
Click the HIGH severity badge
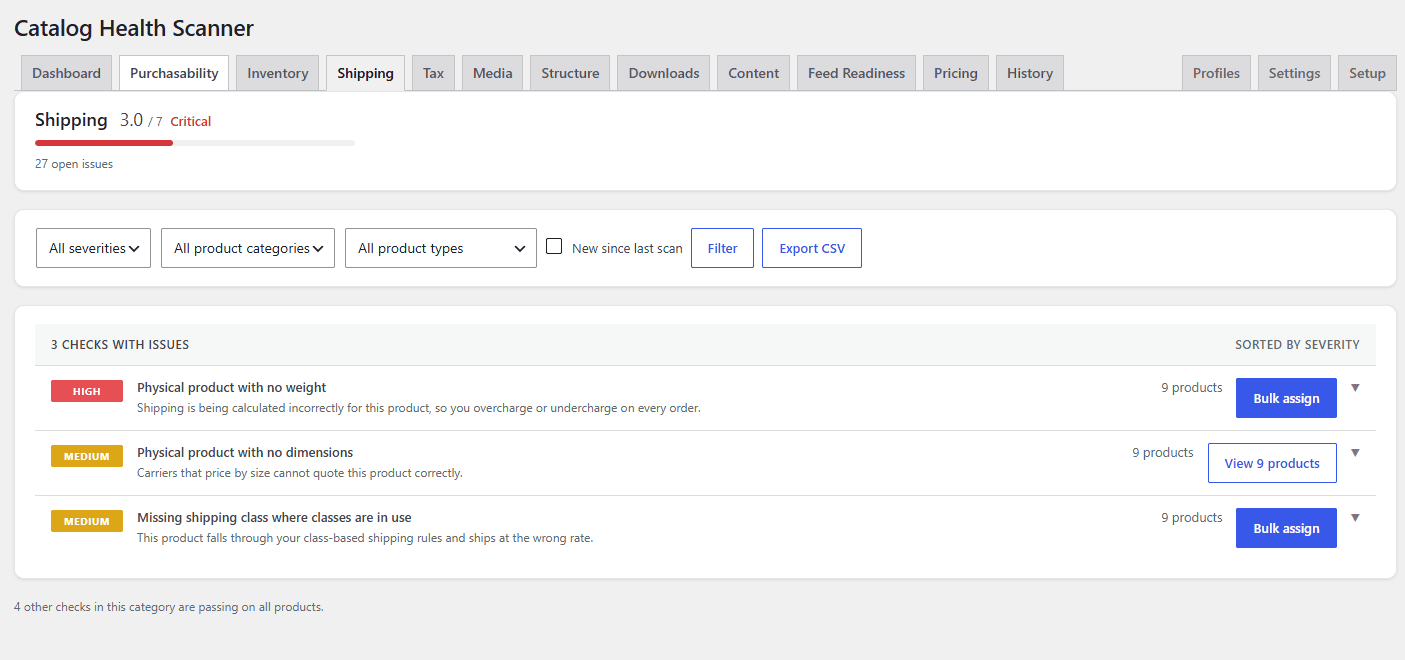(87, 391)
